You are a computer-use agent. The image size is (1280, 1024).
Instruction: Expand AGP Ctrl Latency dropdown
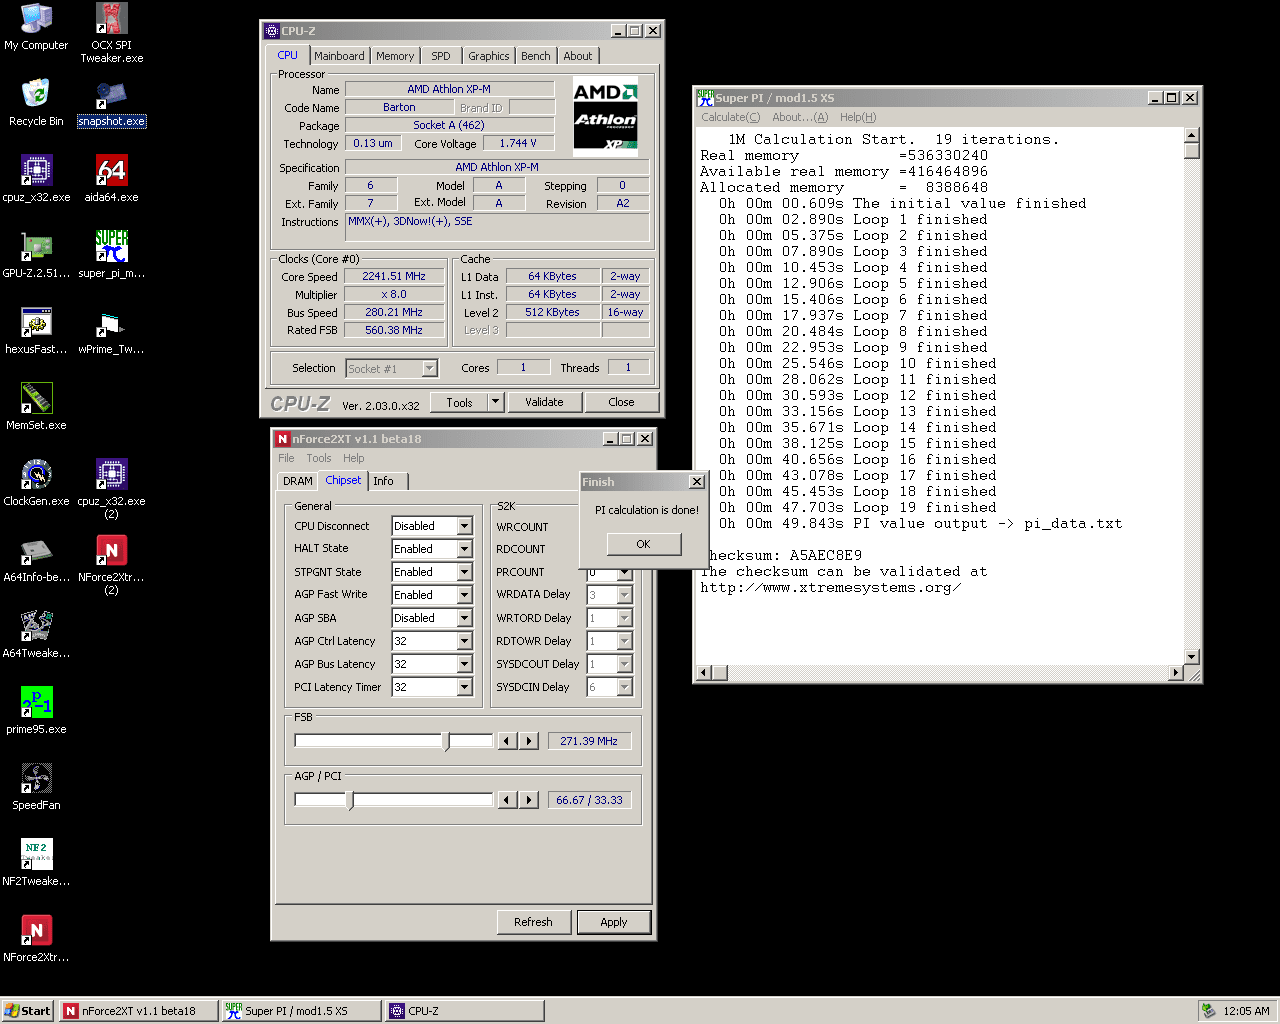click(464, 641)
